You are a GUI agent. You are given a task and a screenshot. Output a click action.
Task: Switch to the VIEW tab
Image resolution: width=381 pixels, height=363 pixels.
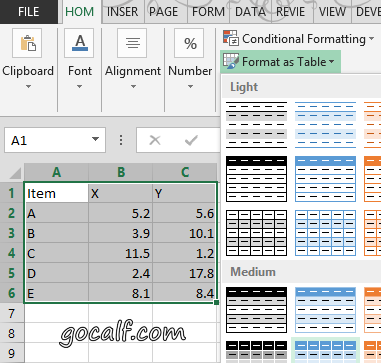tap(332, 12)
